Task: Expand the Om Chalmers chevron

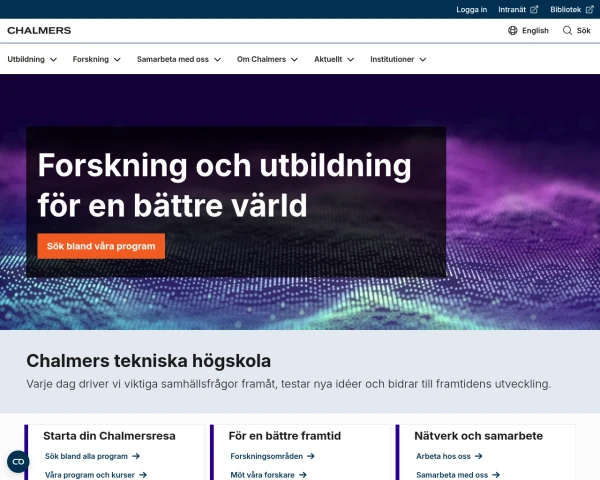Action: (294, 60)
